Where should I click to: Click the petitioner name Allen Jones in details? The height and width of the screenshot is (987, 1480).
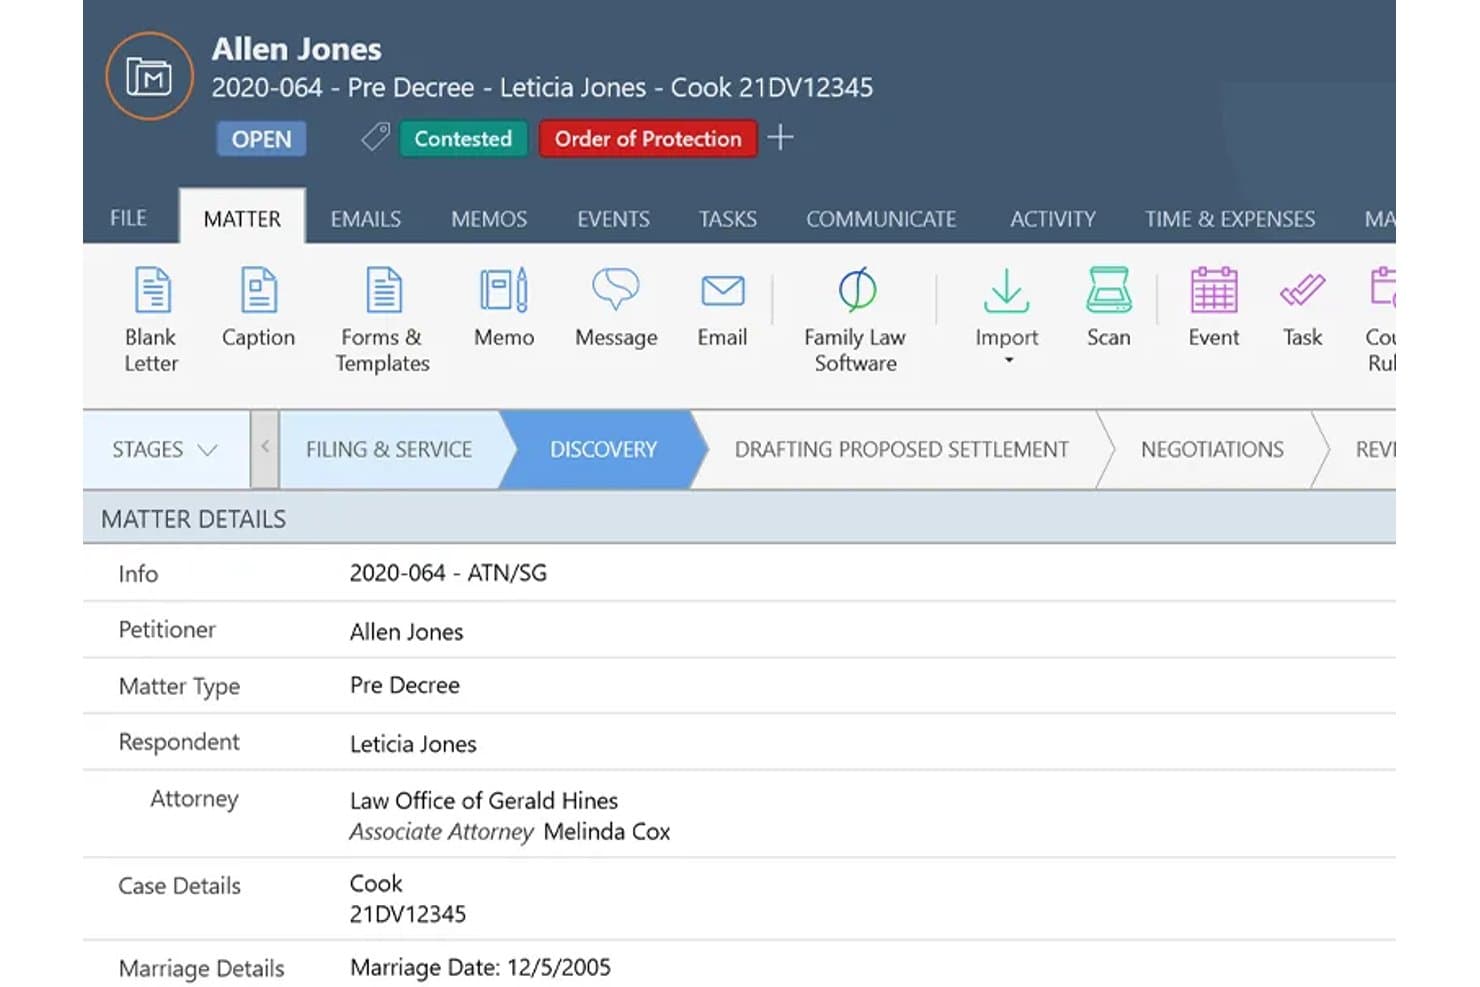(x=407, y=632)
